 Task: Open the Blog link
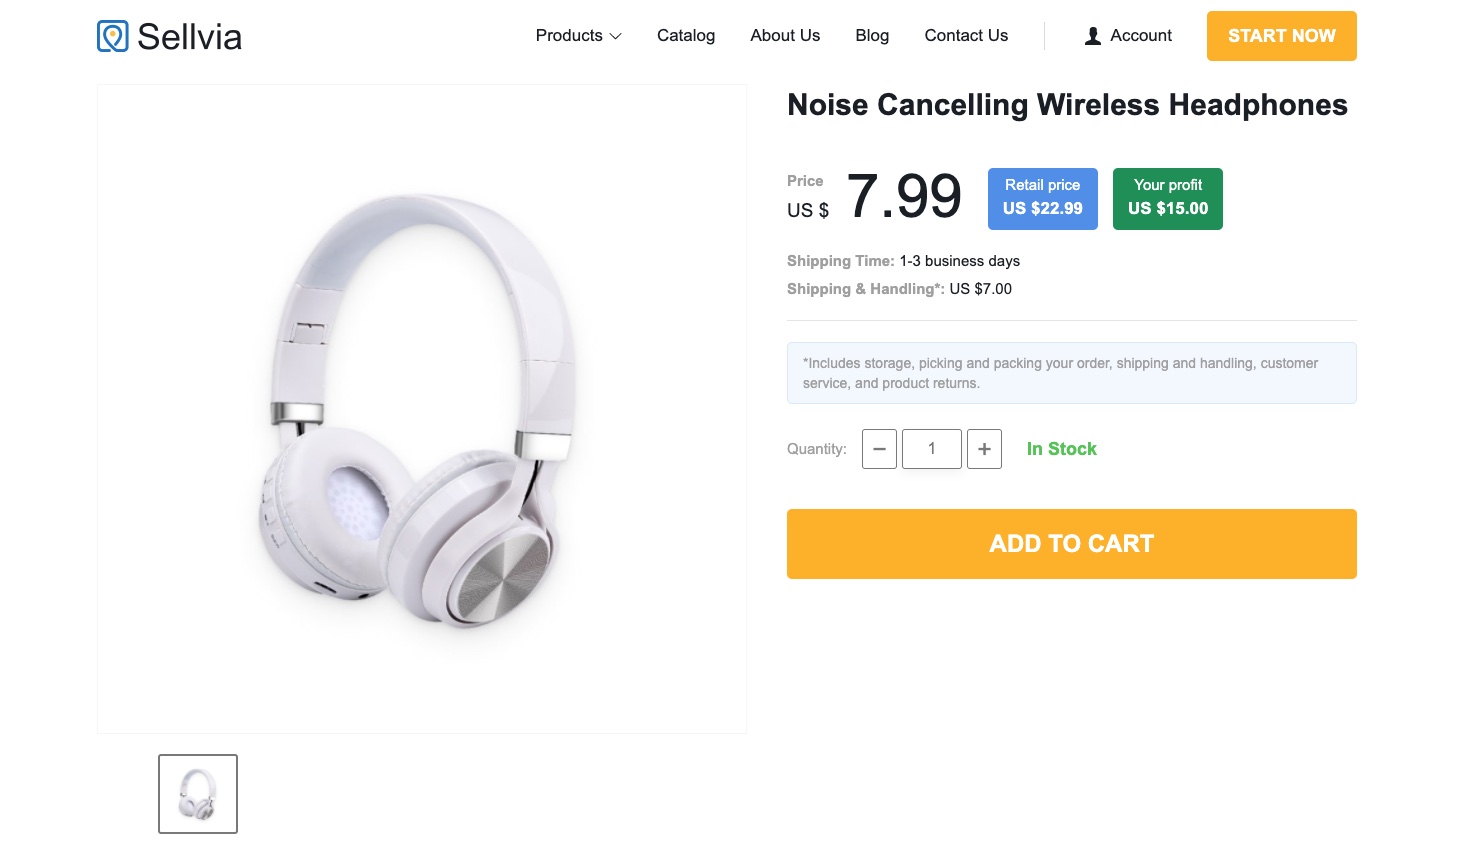pyautogui.click(x=872, y=36)
